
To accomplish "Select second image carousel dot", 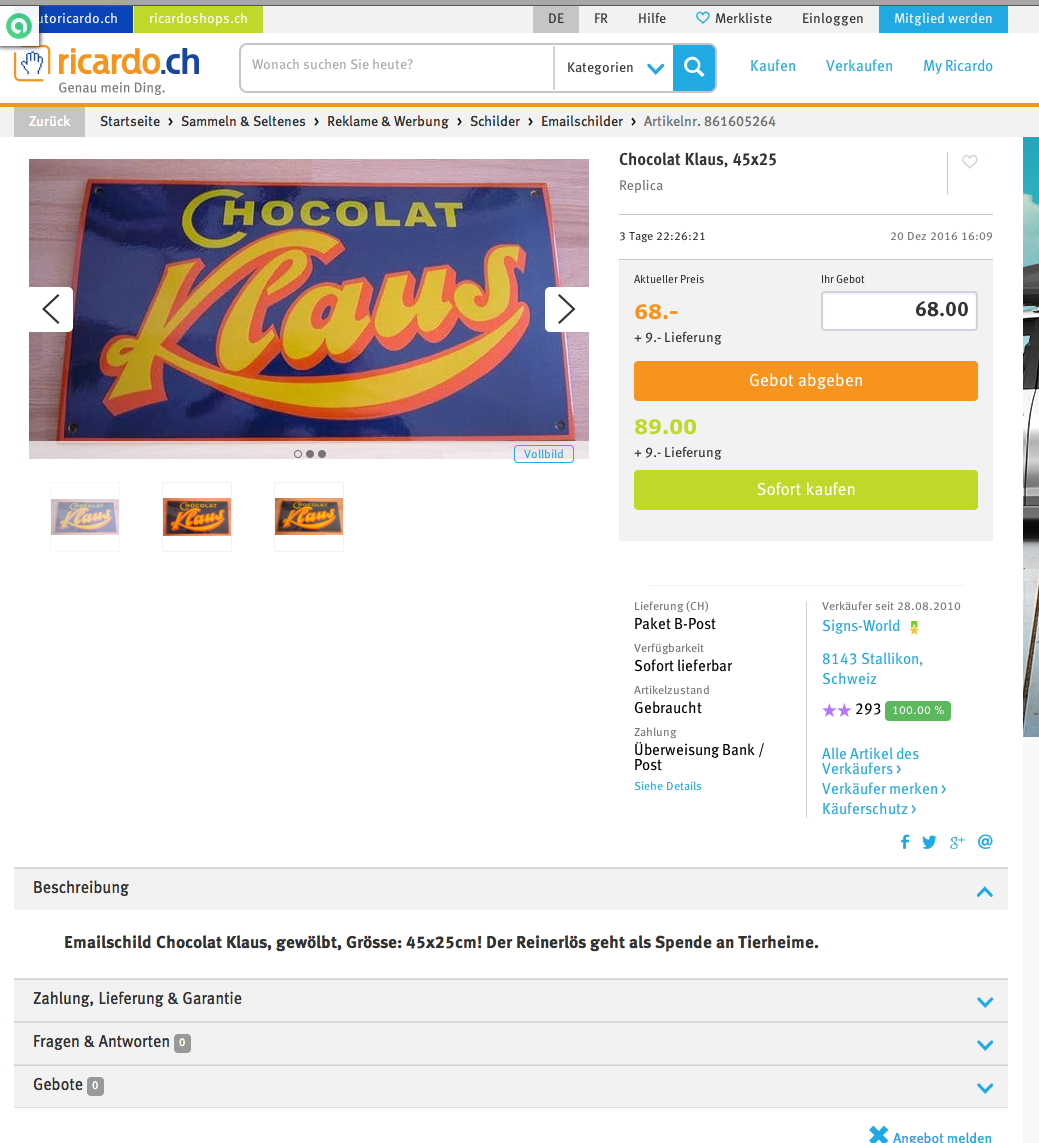I will [310, 454].
